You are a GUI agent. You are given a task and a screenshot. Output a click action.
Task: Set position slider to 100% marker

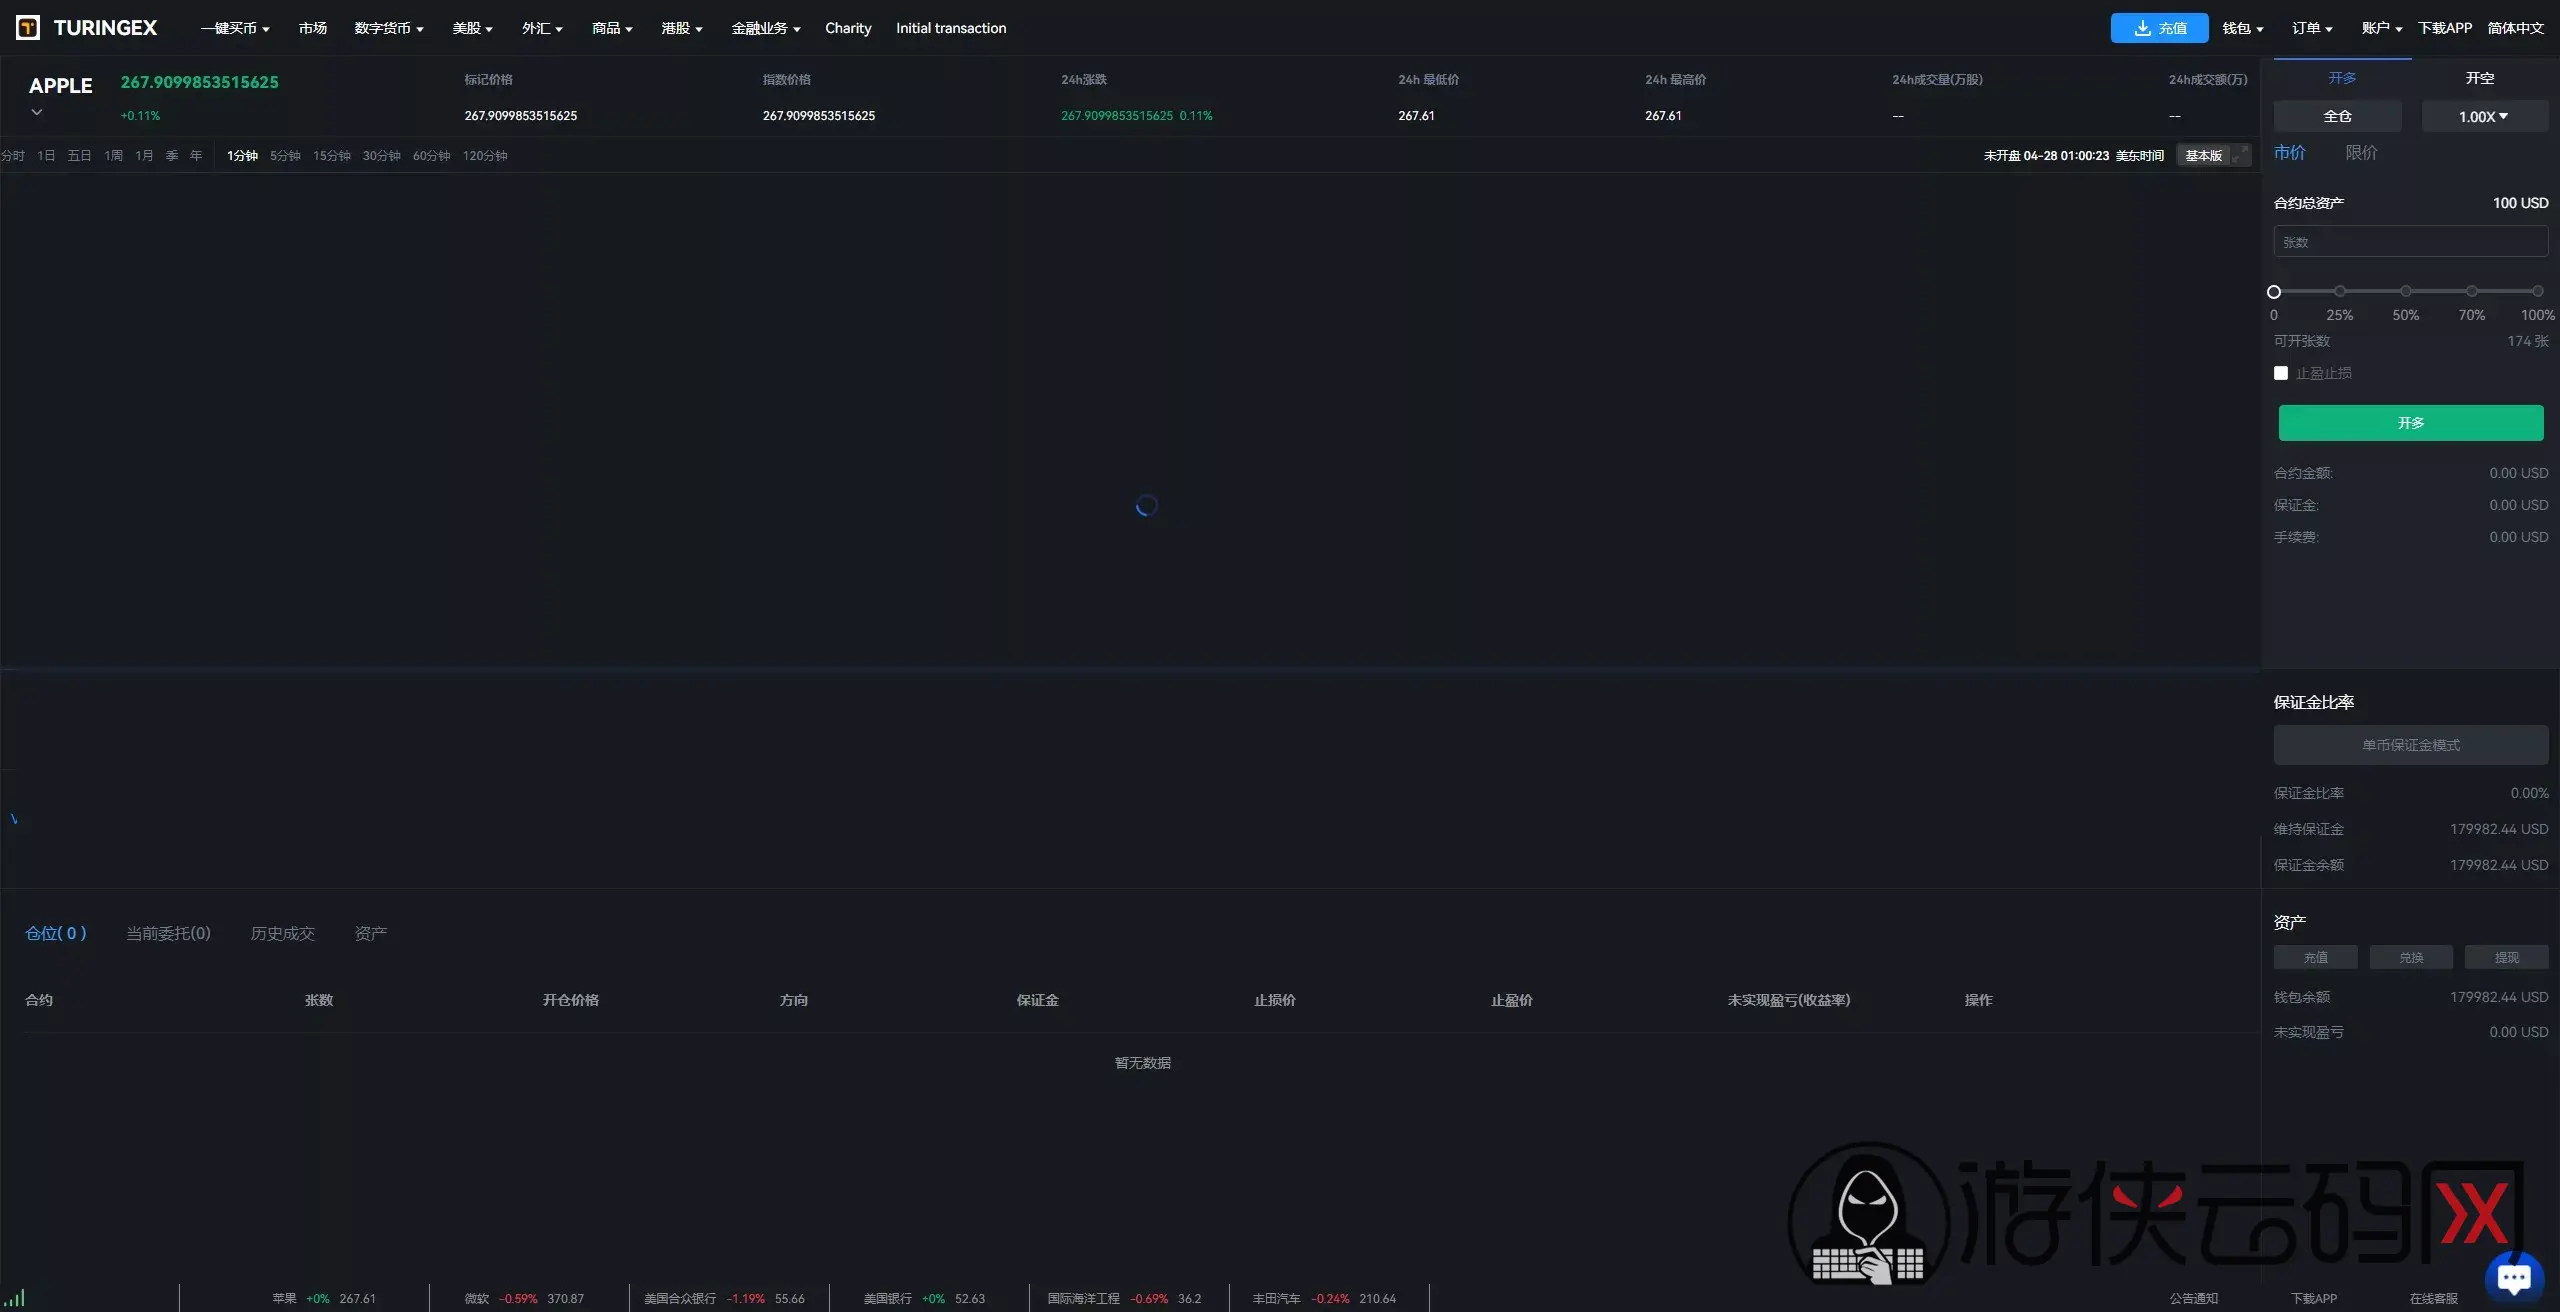2538,291
